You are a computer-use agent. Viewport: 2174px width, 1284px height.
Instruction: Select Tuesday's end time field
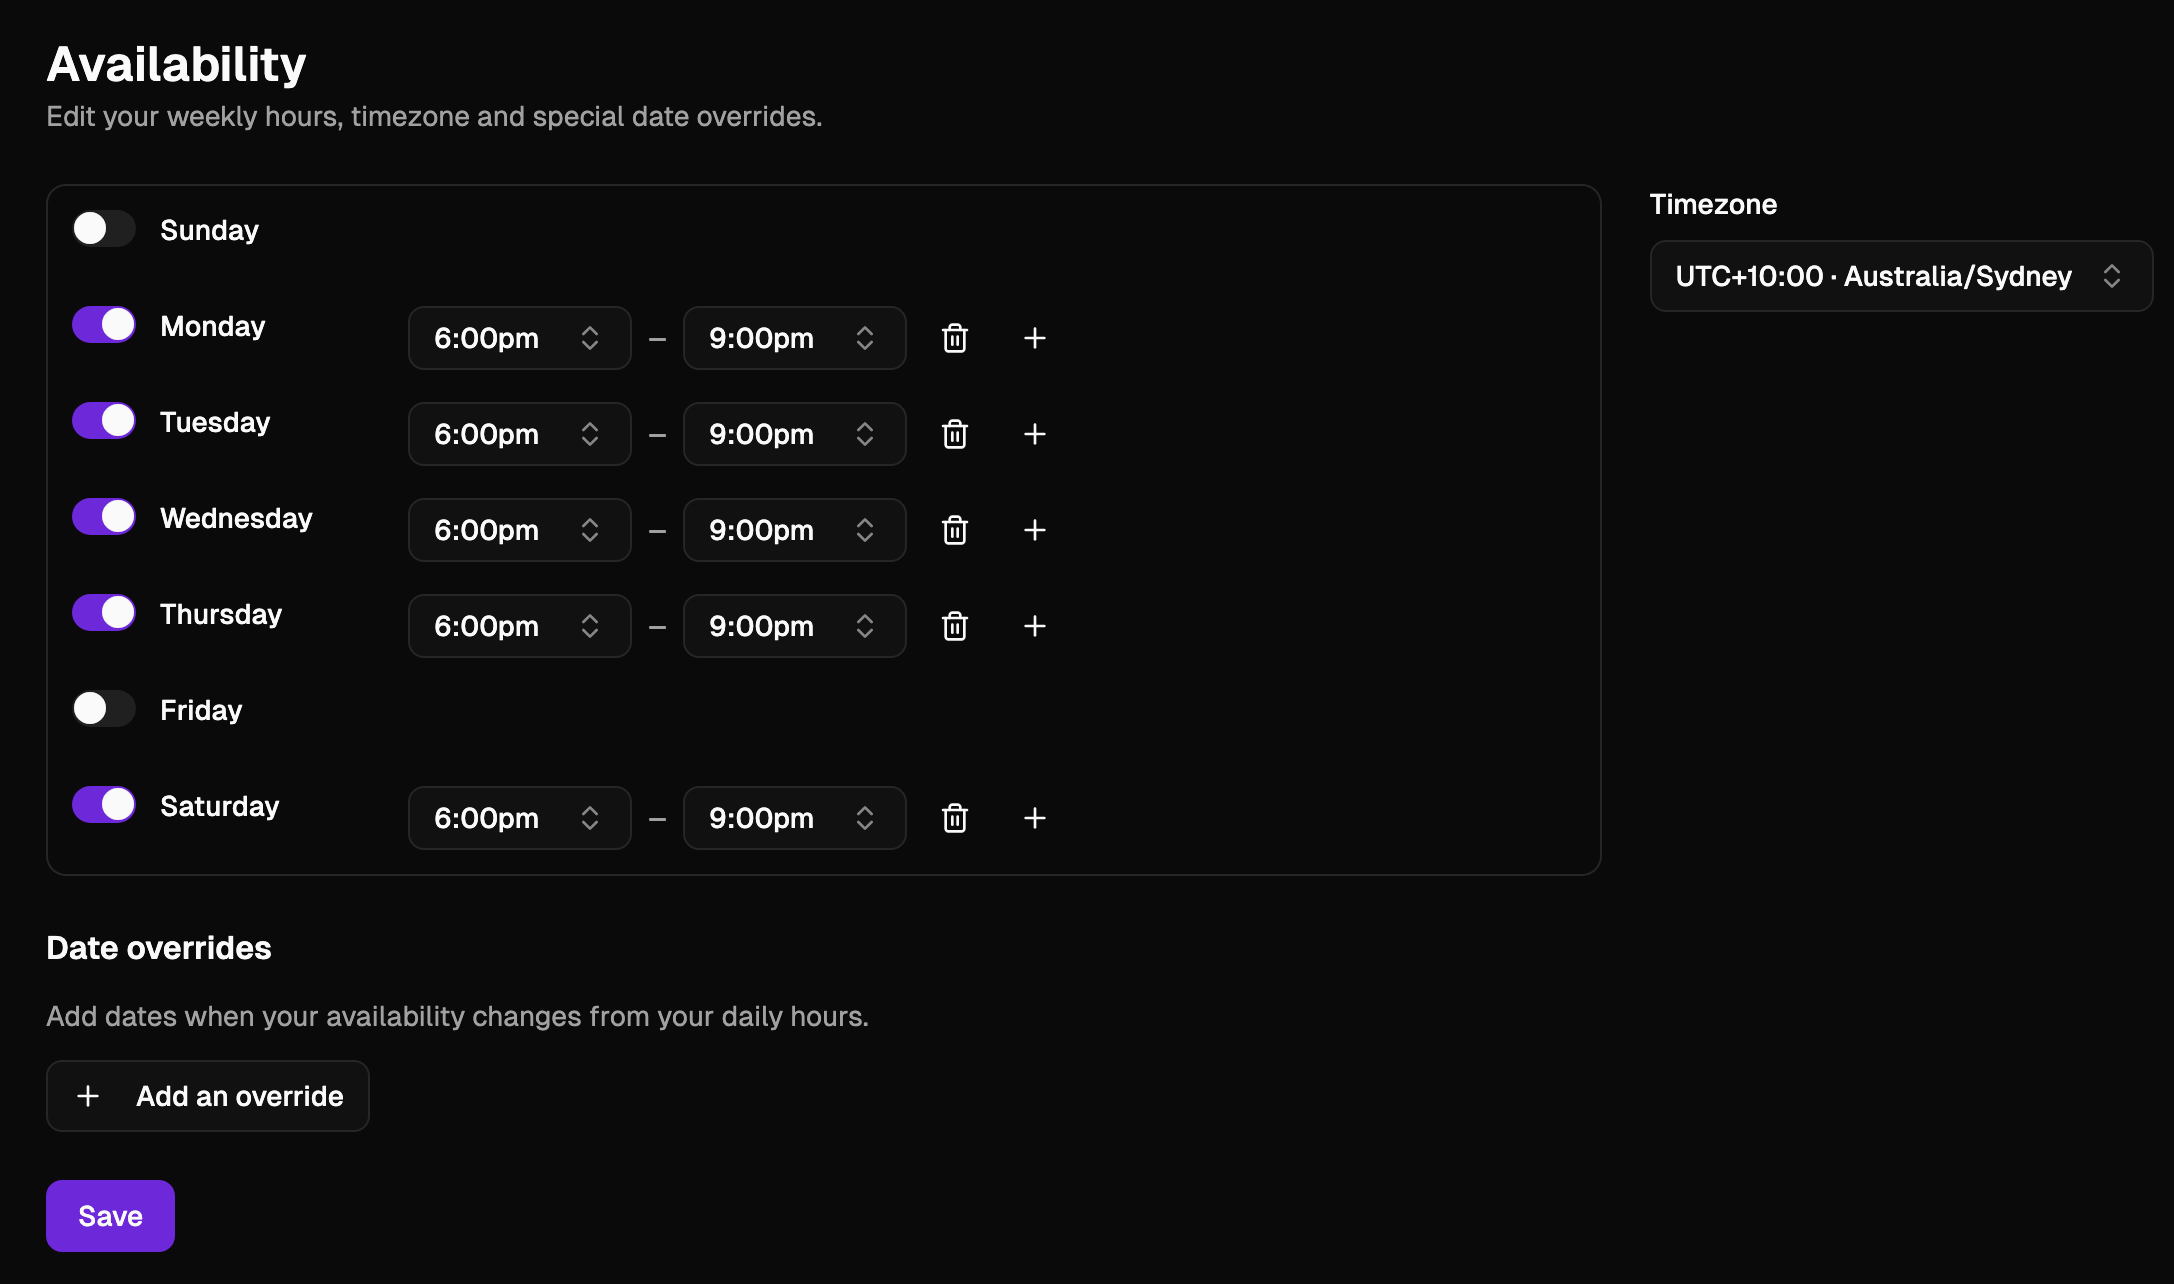794,434
